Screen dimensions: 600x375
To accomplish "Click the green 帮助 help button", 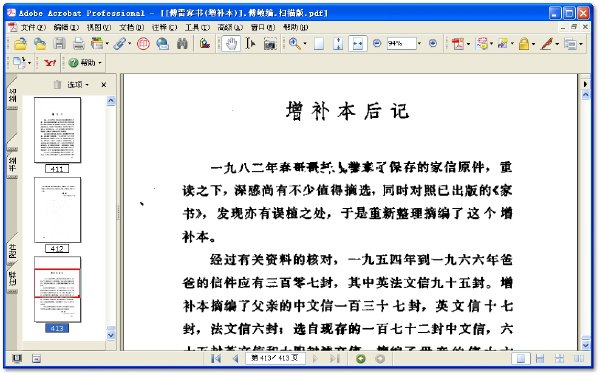I will [85, 63].
